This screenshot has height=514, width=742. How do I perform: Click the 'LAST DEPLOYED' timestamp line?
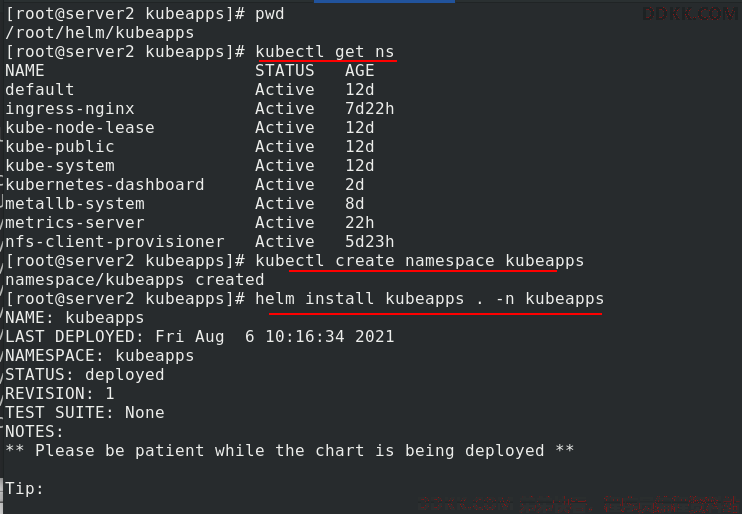(x=200, y=337)
